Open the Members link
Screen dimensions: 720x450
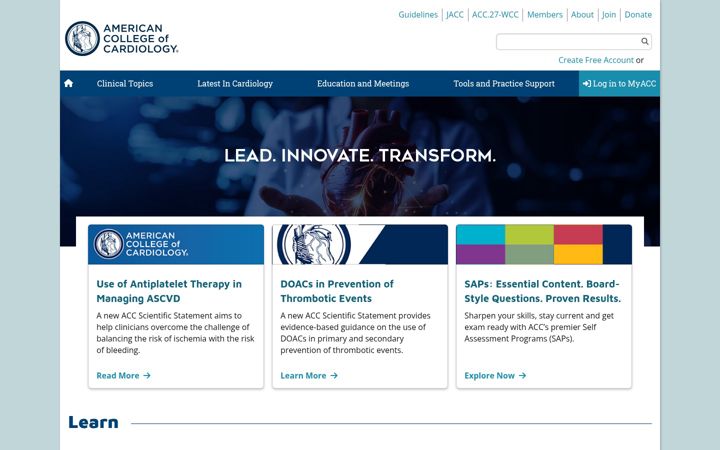pyautogui.click(x=545, y=15)
